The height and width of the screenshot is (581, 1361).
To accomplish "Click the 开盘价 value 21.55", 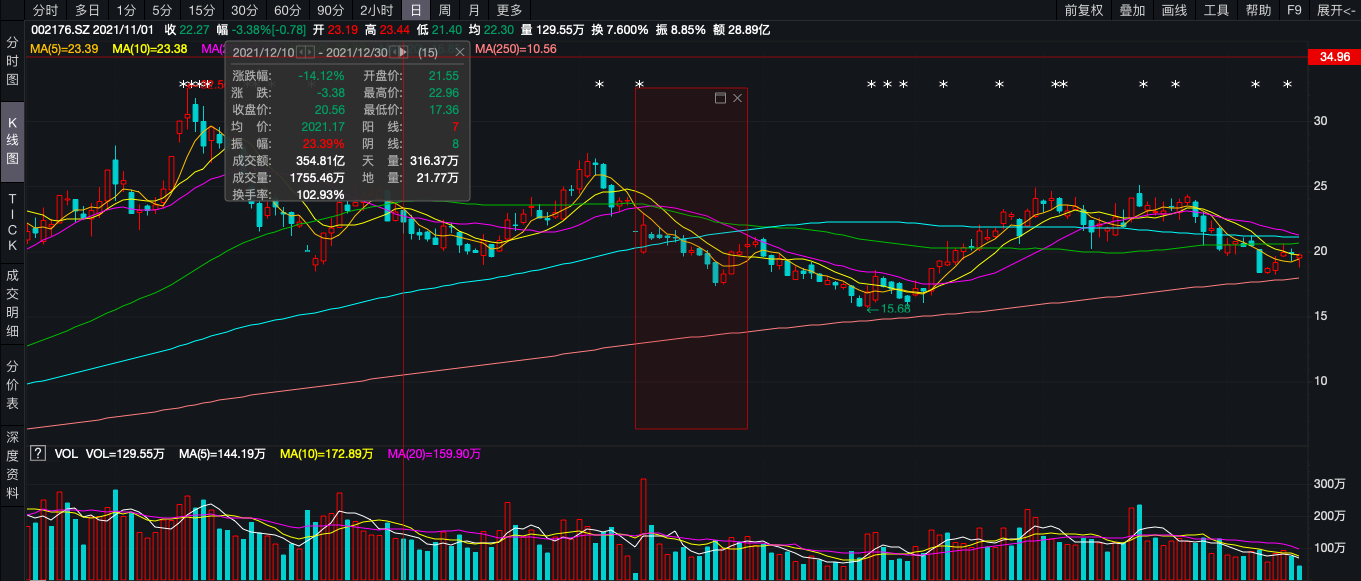I will click(444, 76).
